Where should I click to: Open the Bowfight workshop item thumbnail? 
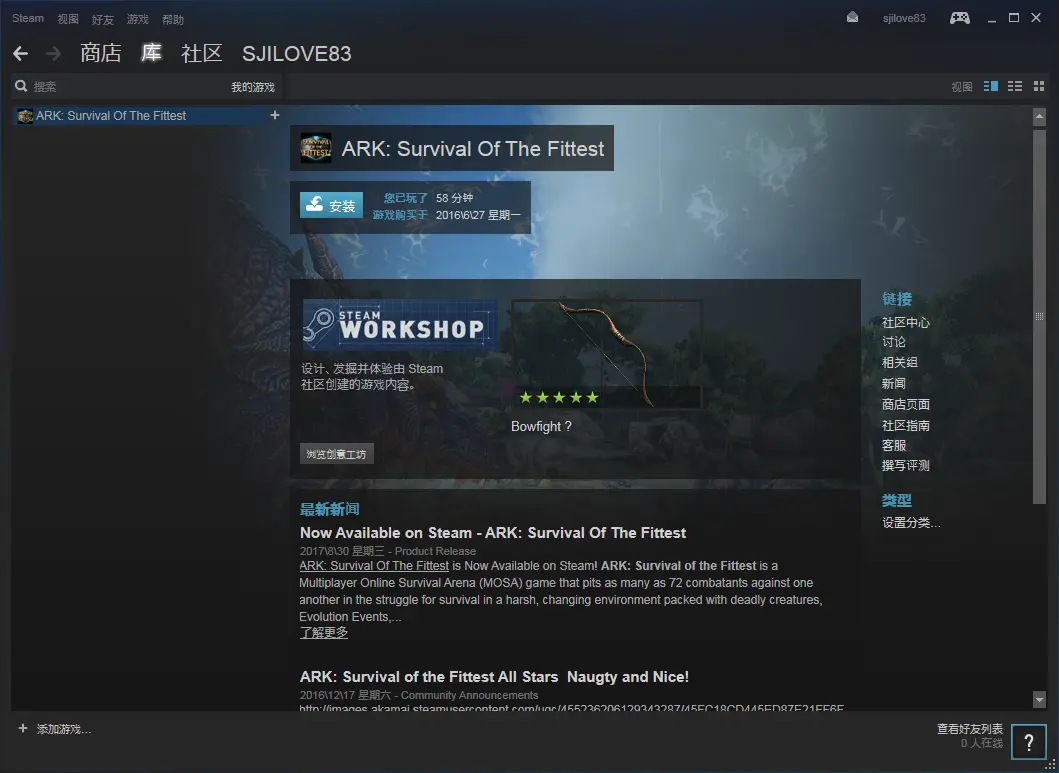pos(607,354)
